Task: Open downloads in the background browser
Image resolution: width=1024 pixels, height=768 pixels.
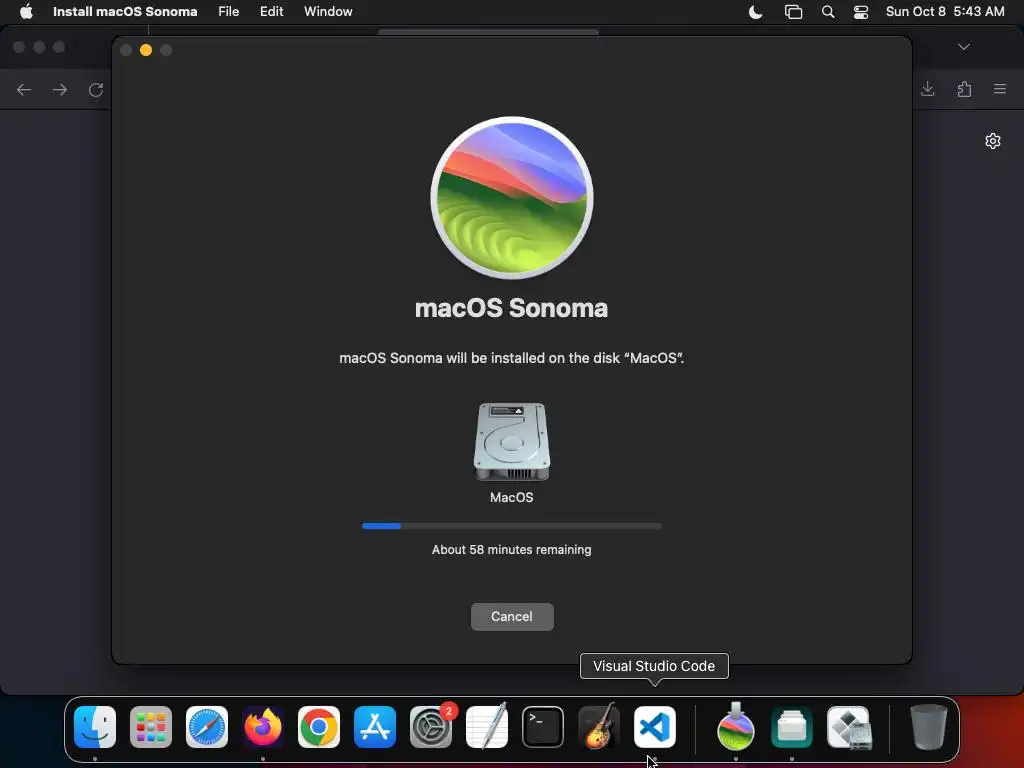Action: pyautogui.click(x=927, y=89)
